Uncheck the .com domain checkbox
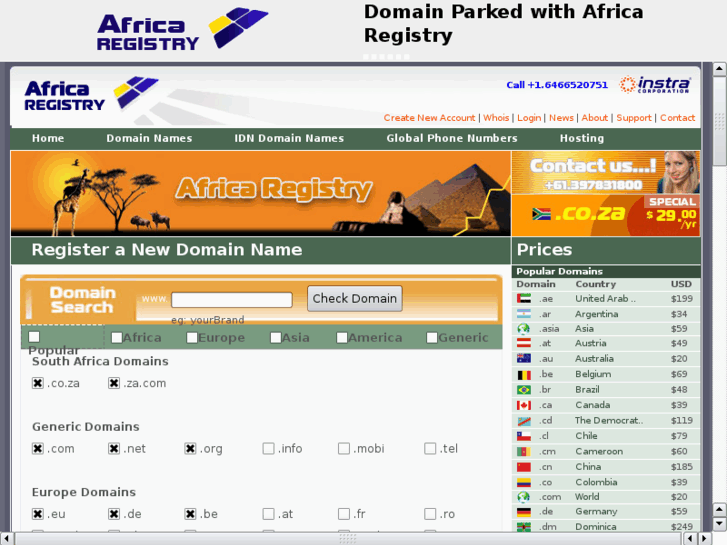Viewport: 727px width, 545px height. click(38, 449)
